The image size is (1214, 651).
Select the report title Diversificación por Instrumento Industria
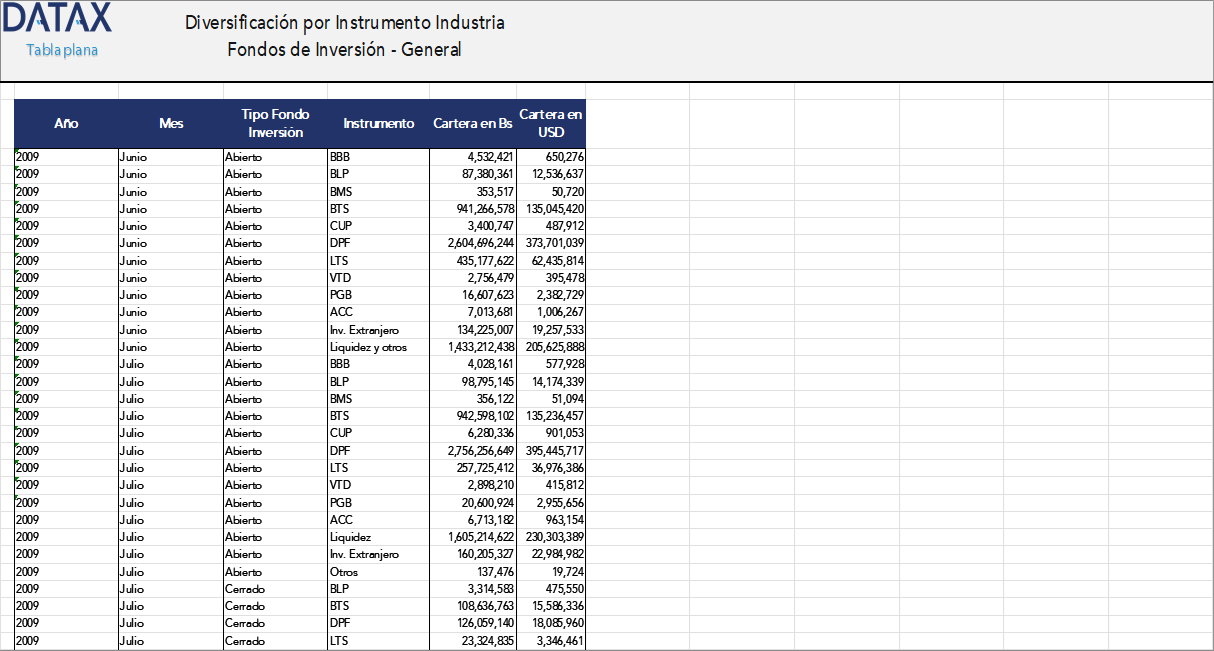coord(344,22)
